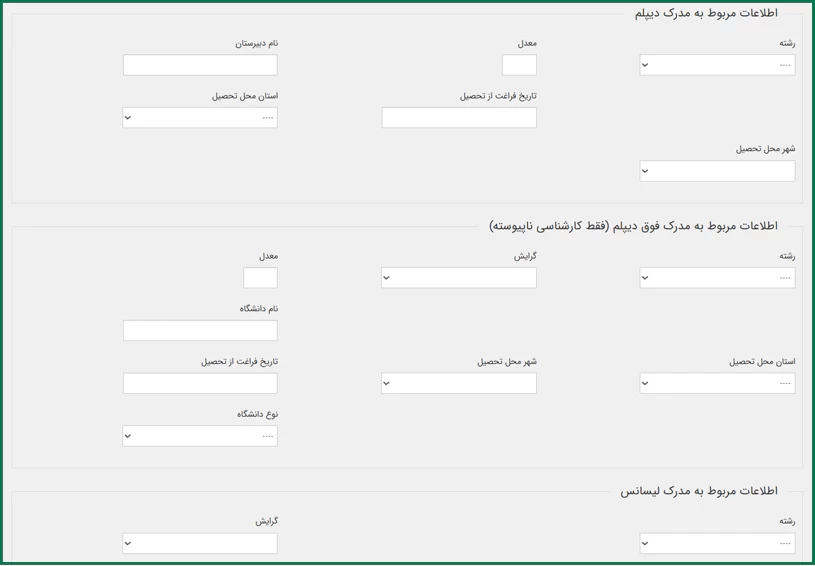Click the فوق دیپلم (فقط کارشناسی ناپیوسته) section heading
This screenshot has width=815, height=566.
[x=633, y=226]
